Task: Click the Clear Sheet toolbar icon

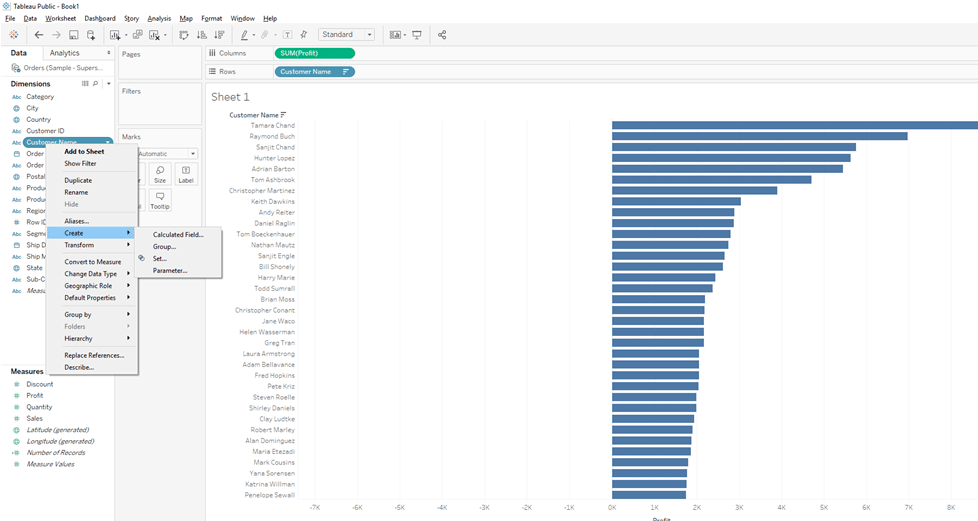Action: click(154, 35)
